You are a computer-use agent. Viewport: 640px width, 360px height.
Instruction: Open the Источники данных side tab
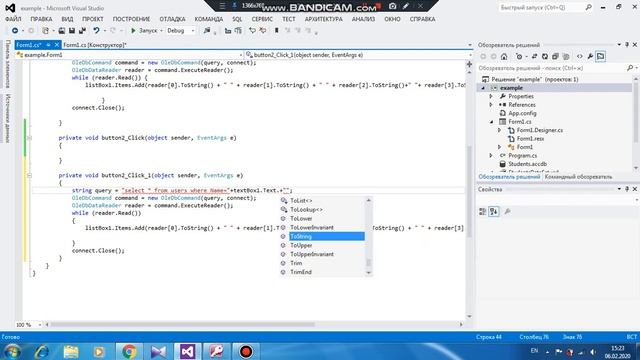point(8,118)
